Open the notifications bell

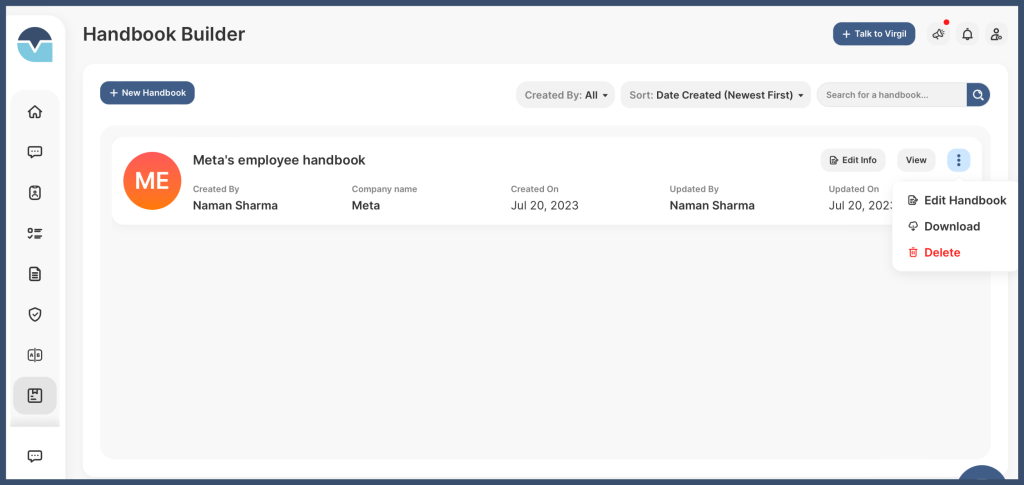tap(967, 35)
